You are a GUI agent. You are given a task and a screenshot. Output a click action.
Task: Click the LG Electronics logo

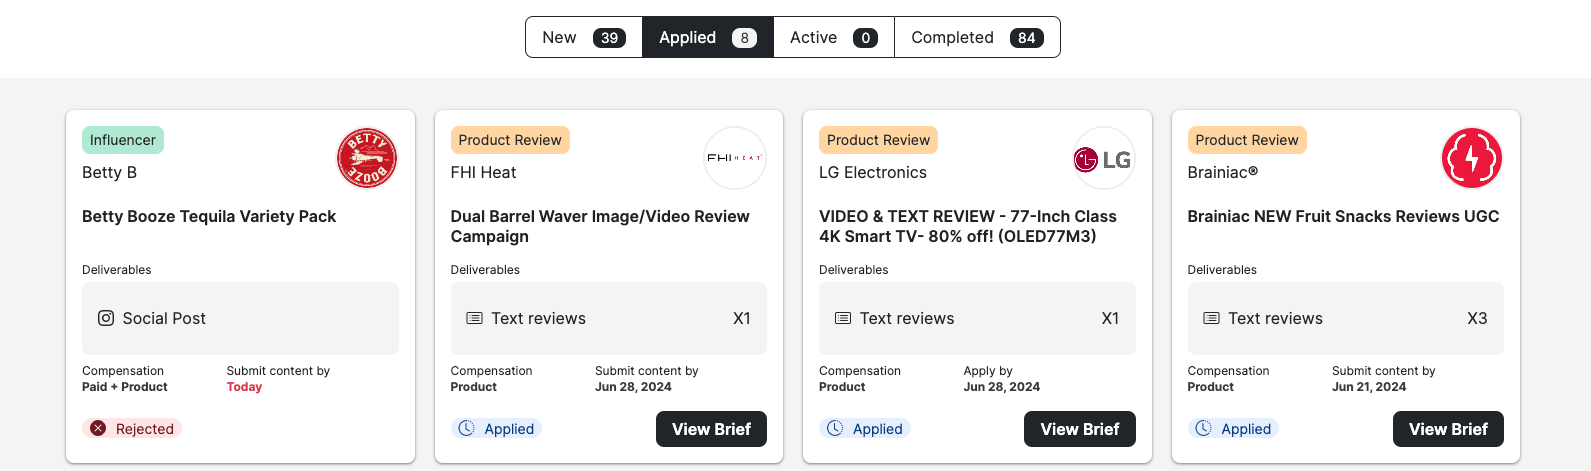[1103, 158]
